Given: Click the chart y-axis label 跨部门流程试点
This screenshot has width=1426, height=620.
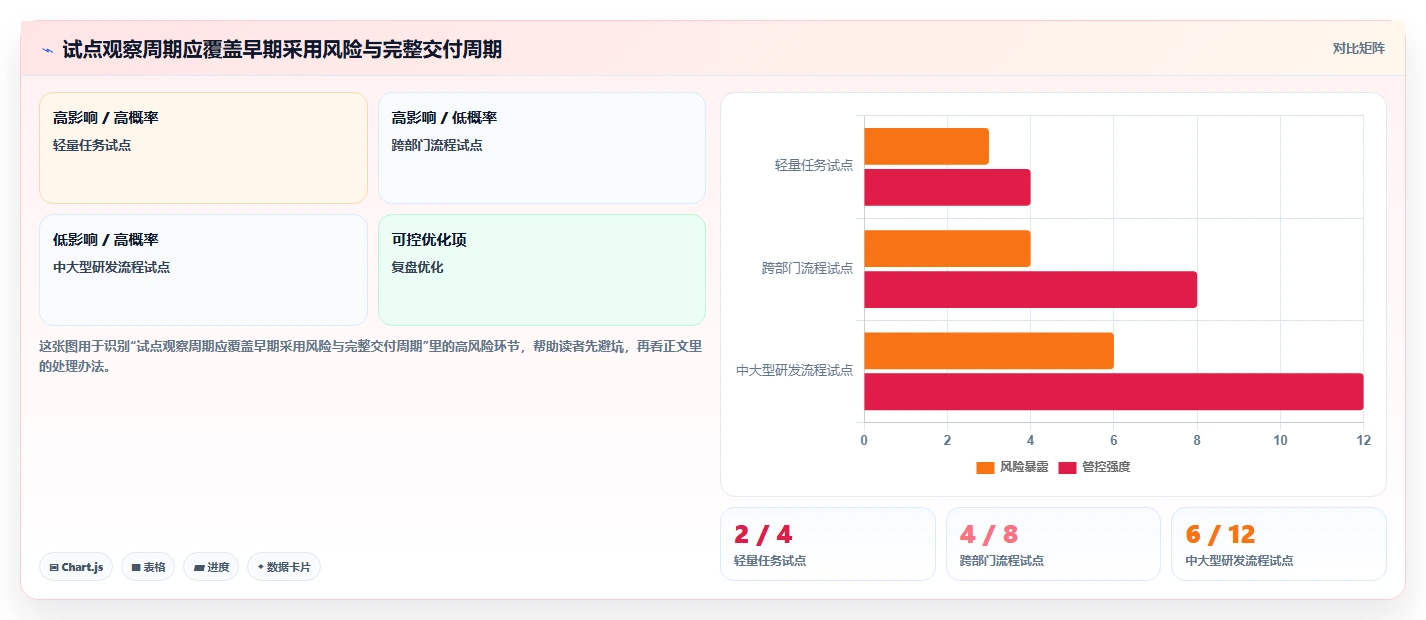Looking at the screenshot, I should pos(808,268).
